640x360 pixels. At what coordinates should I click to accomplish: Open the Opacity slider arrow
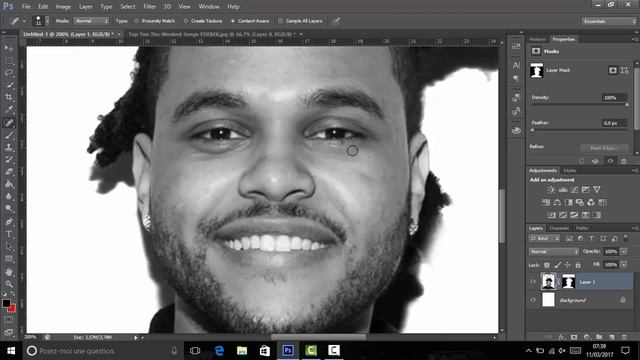[x=624, y=251]
